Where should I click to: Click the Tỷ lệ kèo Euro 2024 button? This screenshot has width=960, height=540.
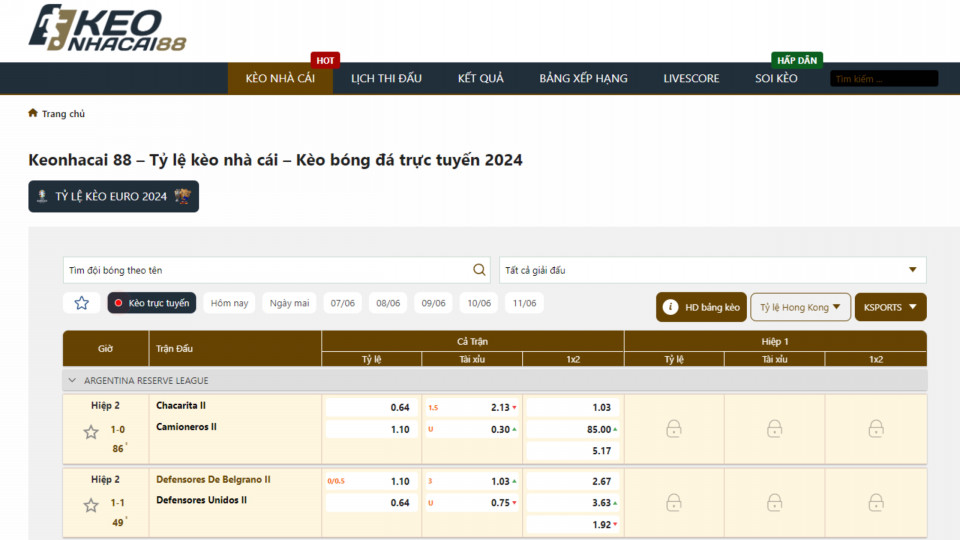point(113,196)
